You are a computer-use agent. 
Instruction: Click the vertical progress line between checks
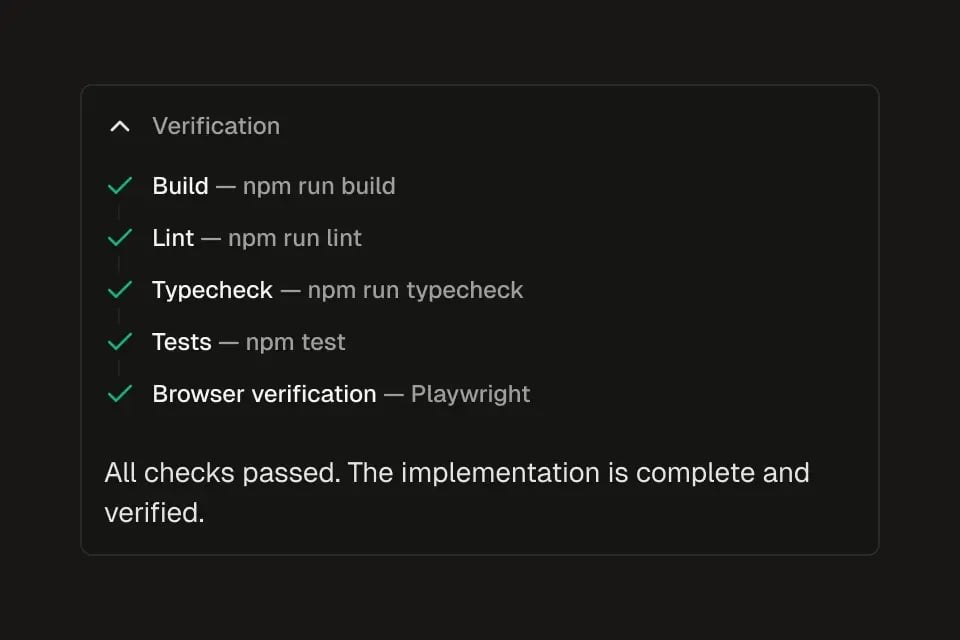tap(119, 211)
